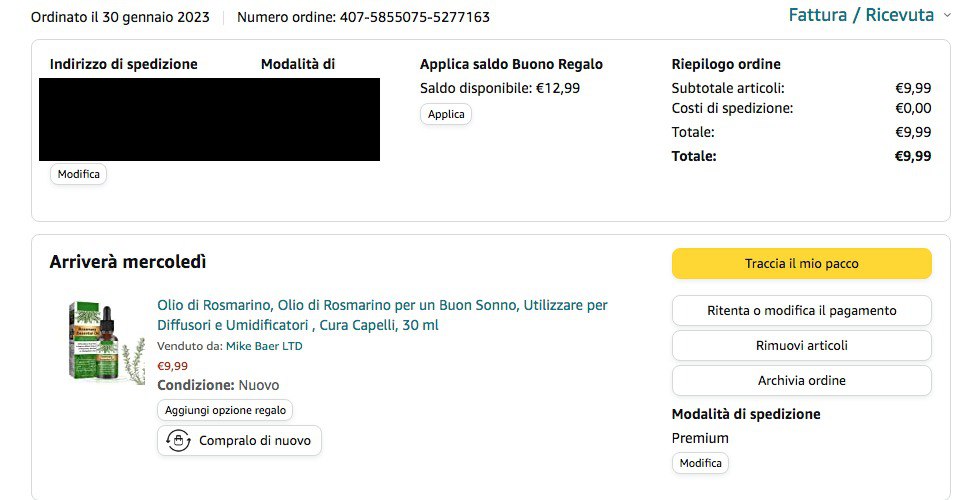964x500 pixels.
Task: Click the Saldo disponibile €12,99 text
Action: [500, 88]
